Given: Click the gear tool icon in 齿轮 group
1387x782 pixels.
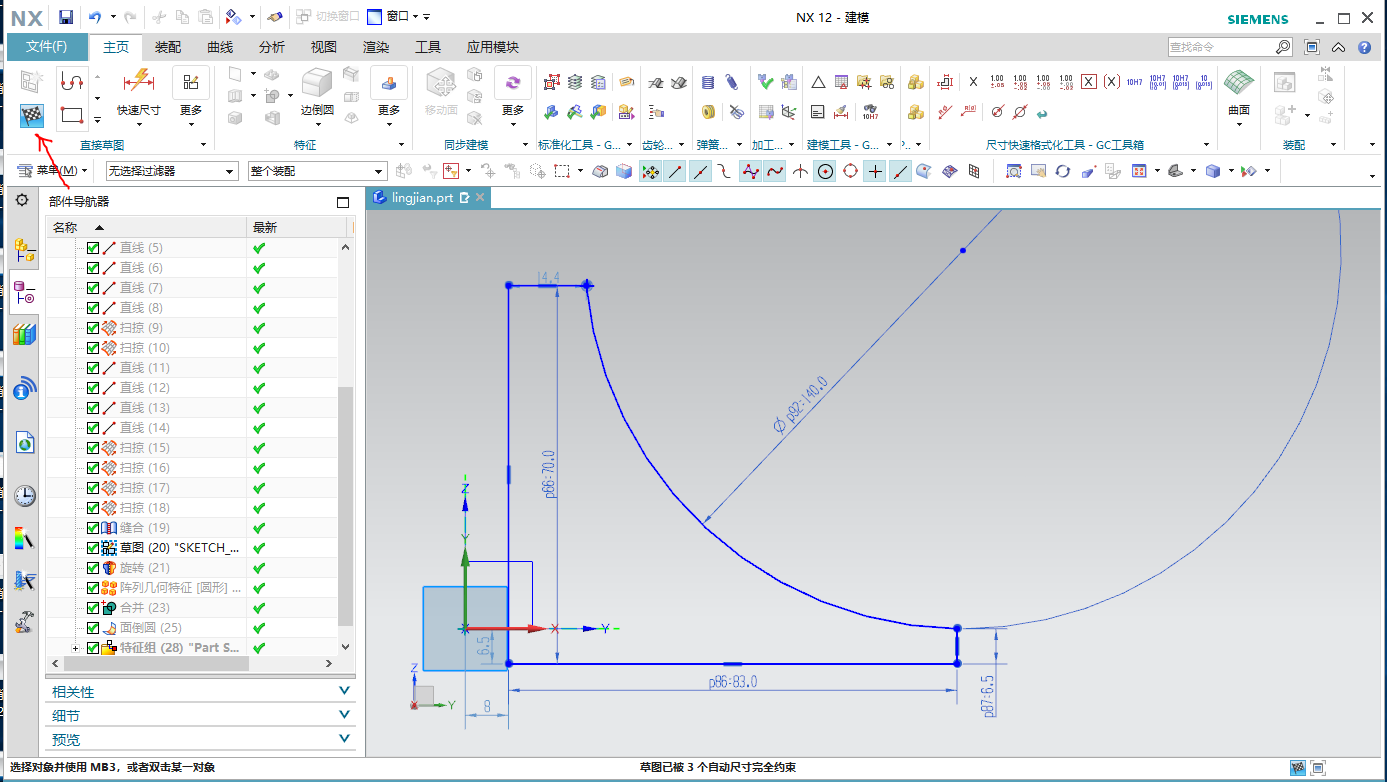Looking at the screenshot, I should pos(656,82).
